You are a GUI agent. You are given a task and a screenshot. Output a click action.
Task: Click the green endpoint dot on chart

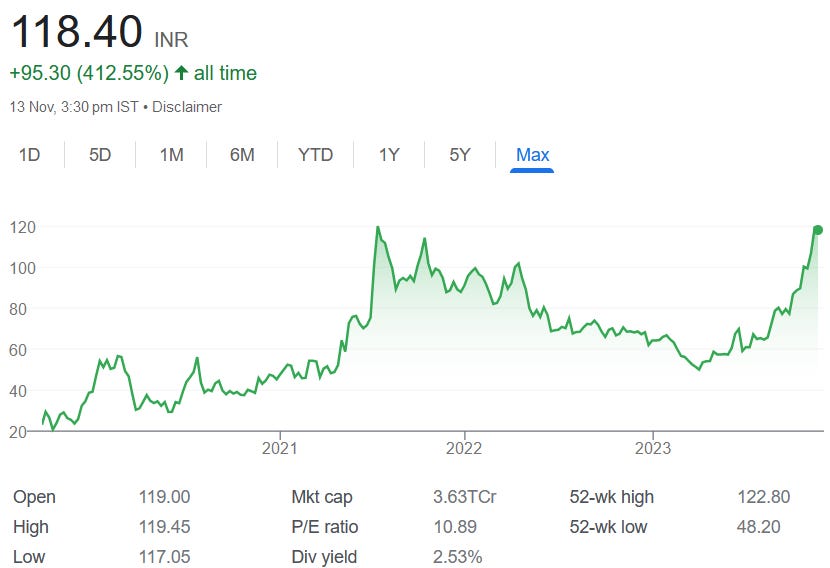pyautogui.click(x=818, y=230)
